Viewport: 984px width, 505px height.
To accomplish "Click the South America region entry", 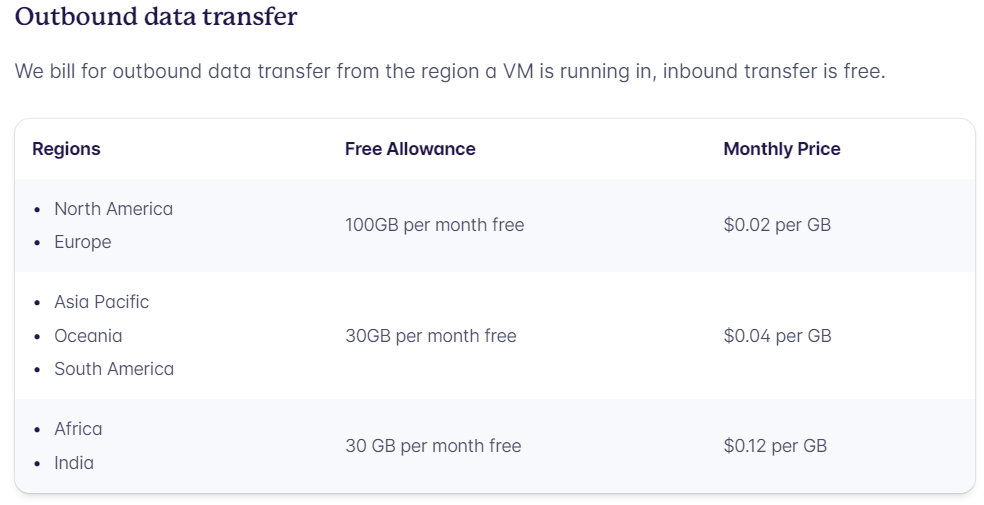I will click(x=114, y=369).
